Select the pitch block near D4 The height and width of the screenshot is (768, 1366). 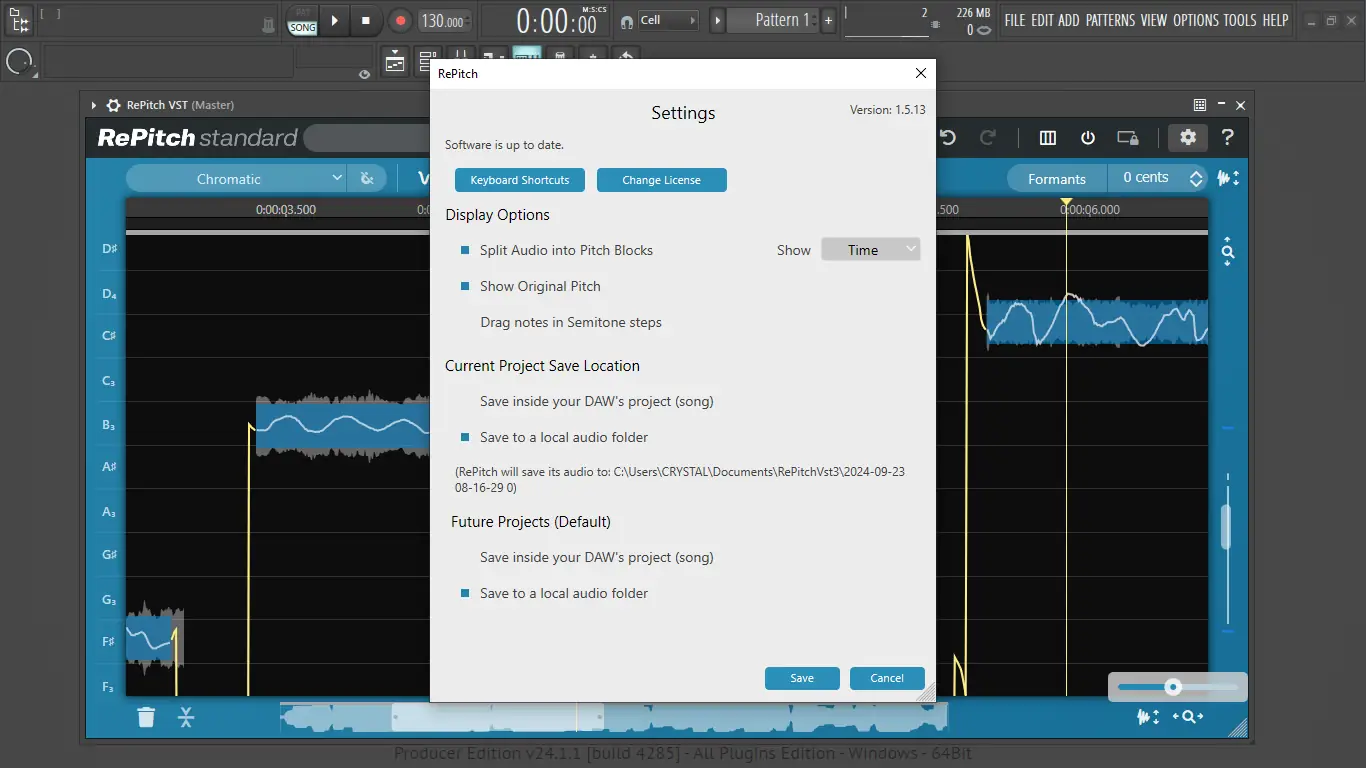(1097, 321)
